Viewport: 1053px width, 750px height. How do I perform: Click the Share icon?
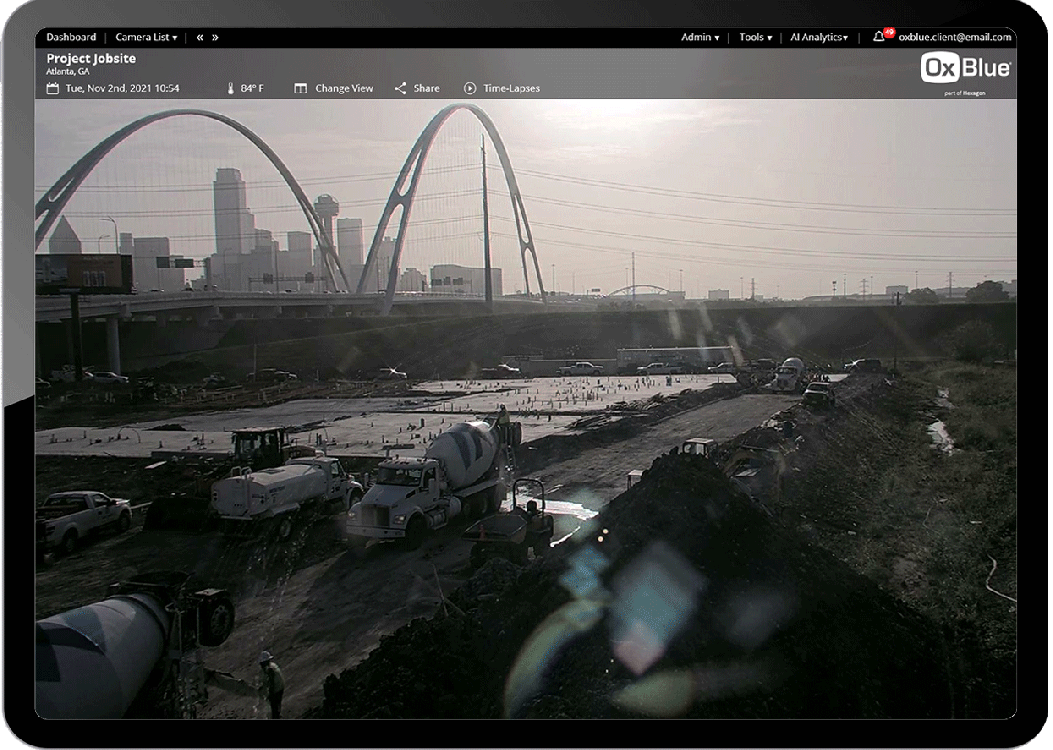pyautogui.click(x=401, y=88)
